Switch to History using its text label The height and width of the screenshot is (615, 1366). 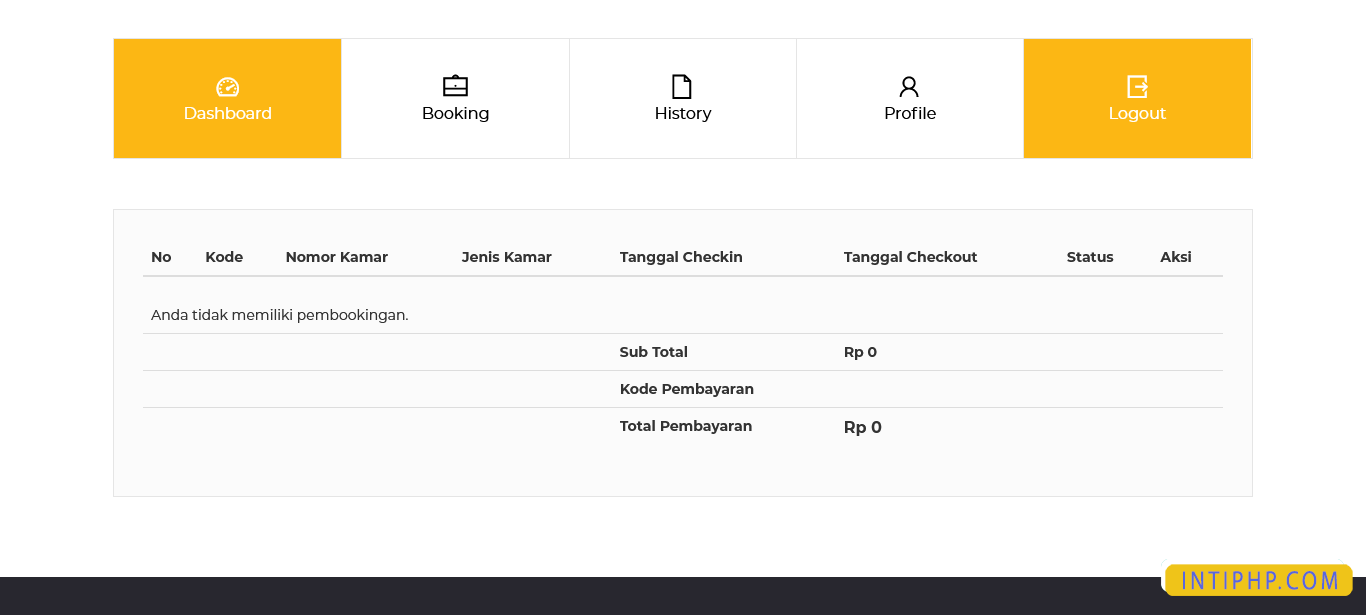coord(683,114)
